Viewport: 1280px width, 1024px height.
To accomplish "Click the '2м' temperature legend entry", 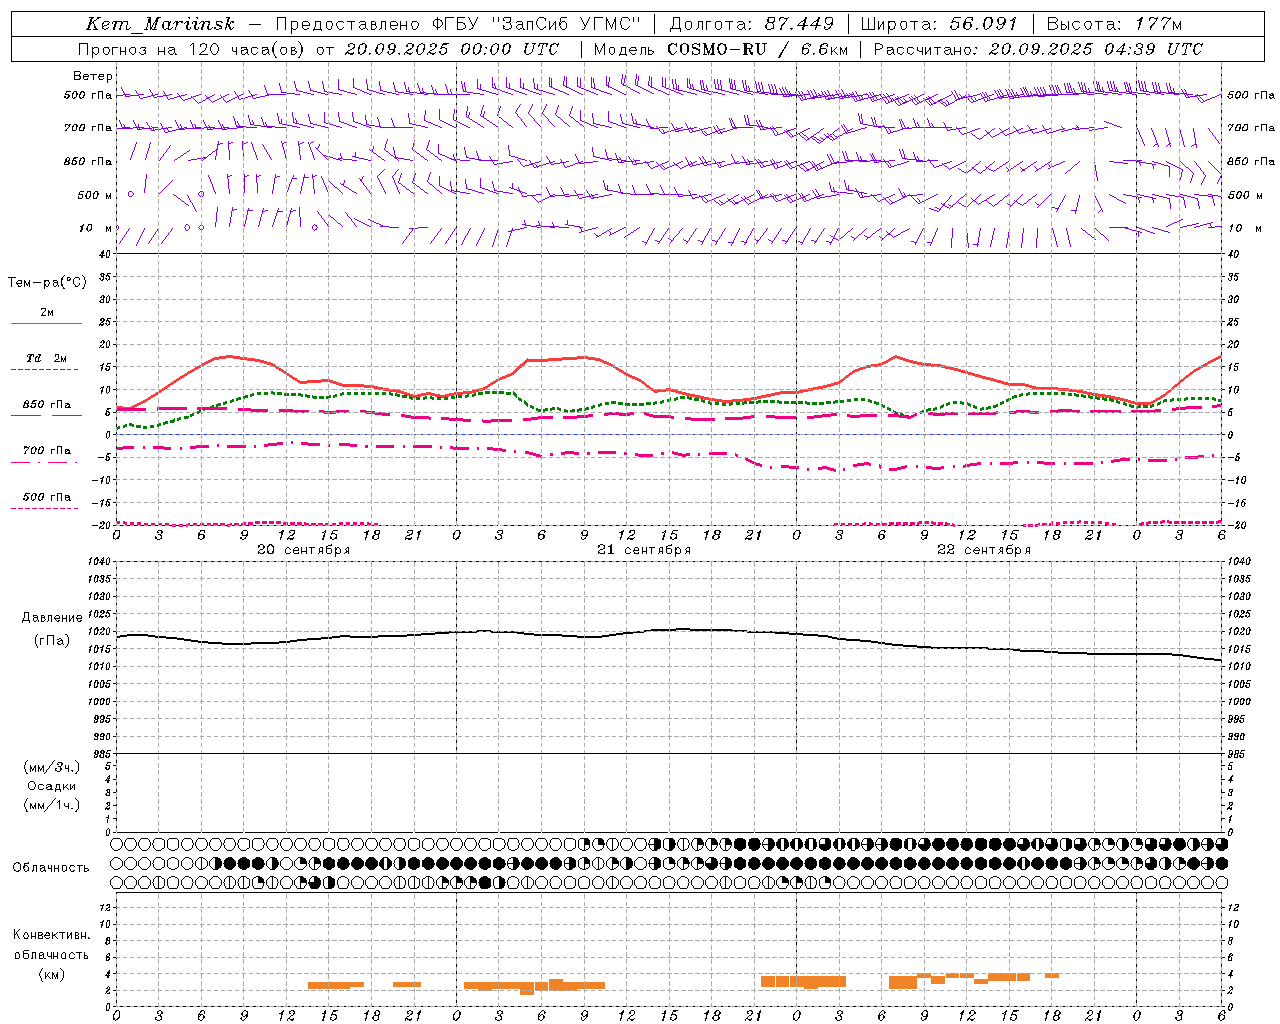I will click(47, 312).
